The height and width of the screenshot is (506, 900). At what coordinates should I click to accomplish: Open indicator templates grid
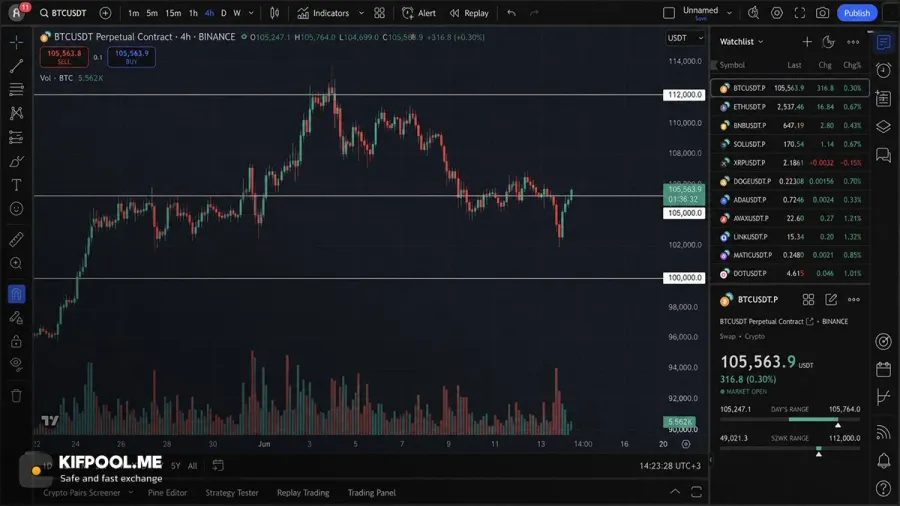(379, 13)
